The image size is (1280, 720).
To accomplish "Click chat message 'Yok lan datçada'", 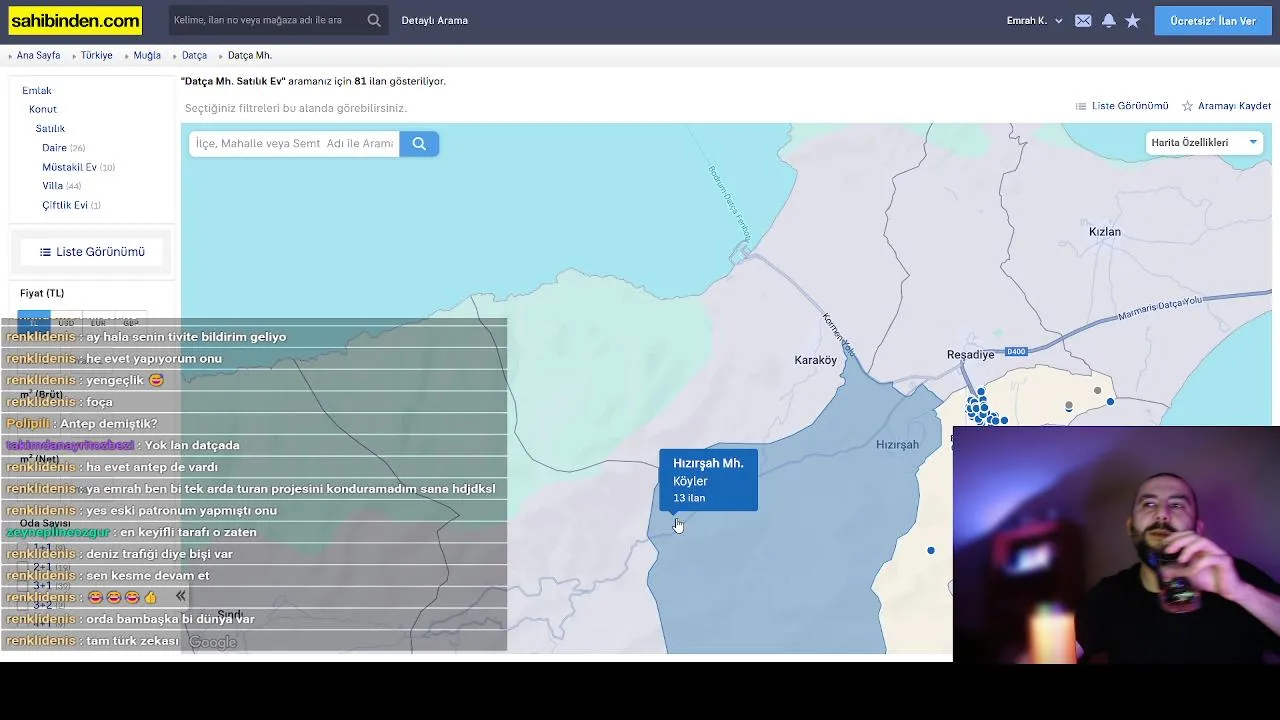I will (x=192, y=445).
